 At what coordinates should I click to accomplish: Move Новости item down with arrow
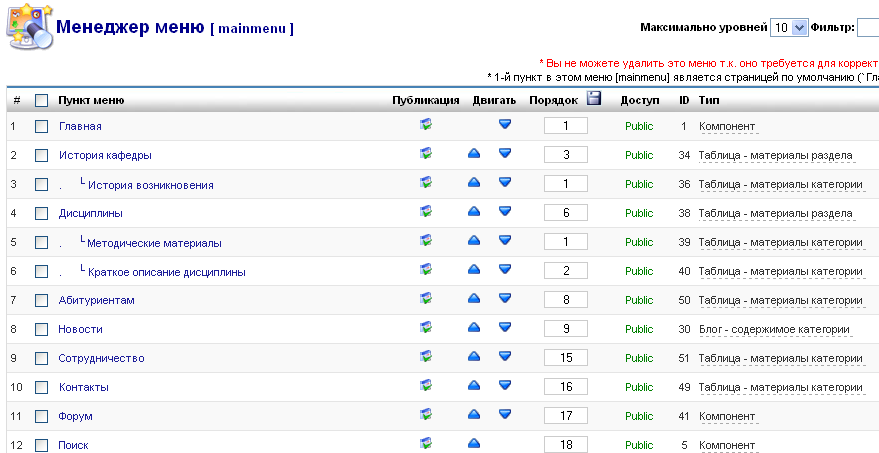click(x=505, y=327)
